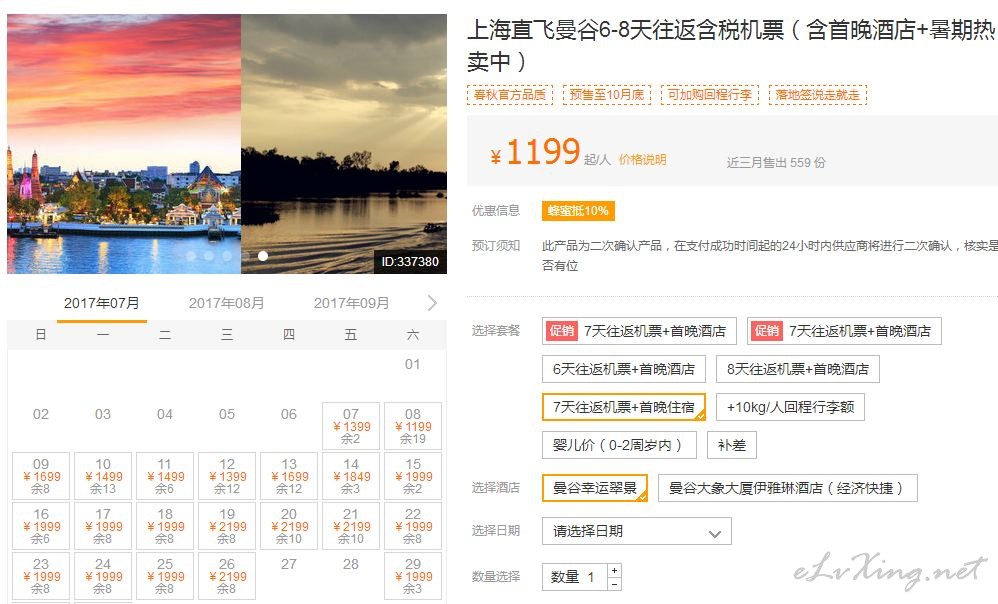Viewport: 998px width, 604px height.
Task: Switch to 2017年08月 calendar tab
Action: pos(227,303)
